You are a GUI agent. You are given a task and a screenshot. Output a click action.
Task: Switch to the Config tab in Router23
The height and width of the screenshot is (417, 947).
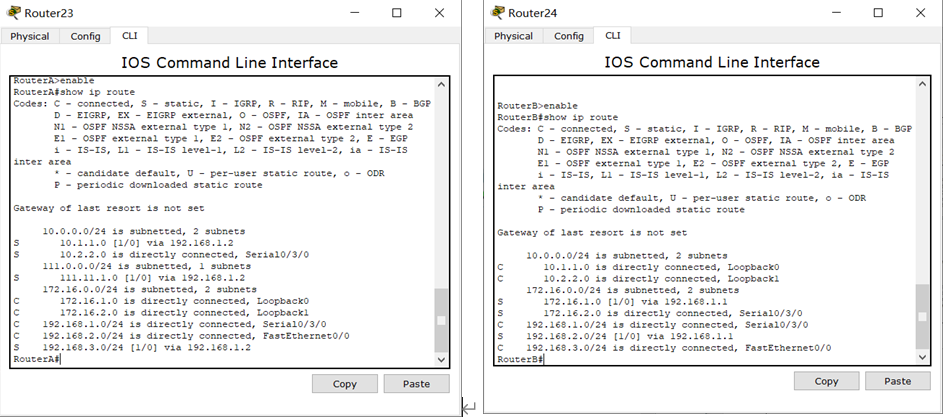pos(85,36)
